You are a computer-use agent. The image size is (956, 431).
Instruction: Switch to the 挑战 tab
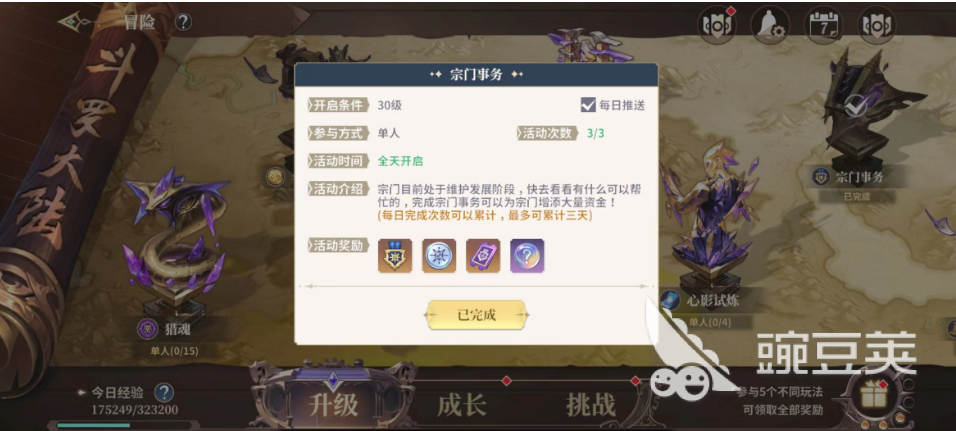tap(591, 405)
